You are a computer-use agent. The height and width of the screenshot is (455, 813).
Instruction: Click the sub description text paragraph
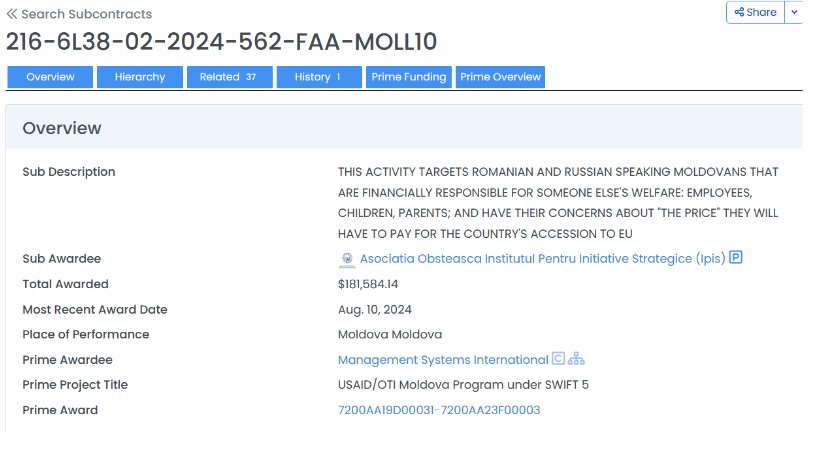558,203
